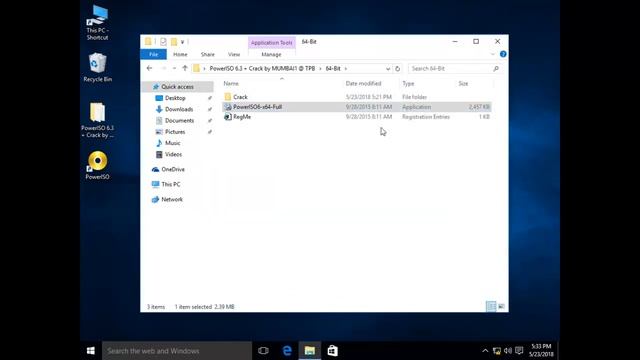Click the search magnifier icon
The width and height of the screenshot is (640, 360).
click(x=496, y=69)
